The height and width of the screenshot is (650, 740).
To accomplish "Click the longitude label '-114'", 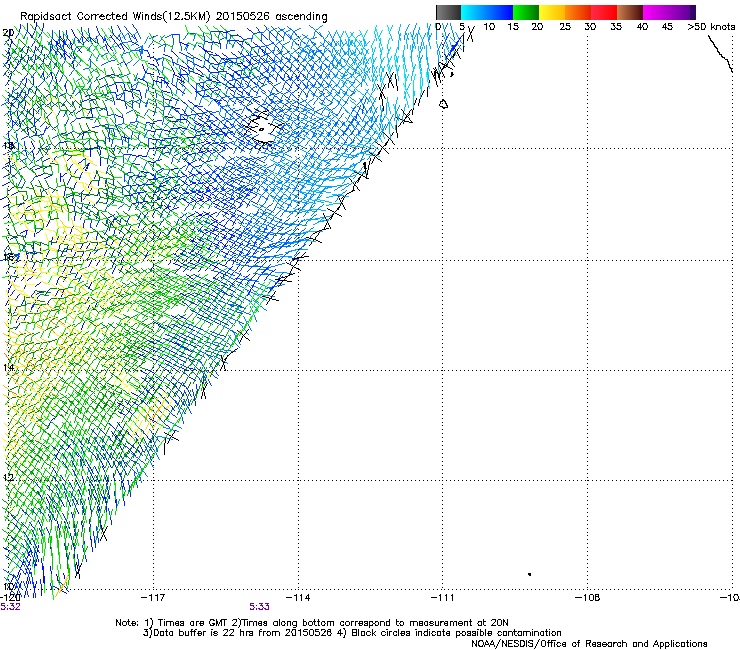I will tap(298, 598).
